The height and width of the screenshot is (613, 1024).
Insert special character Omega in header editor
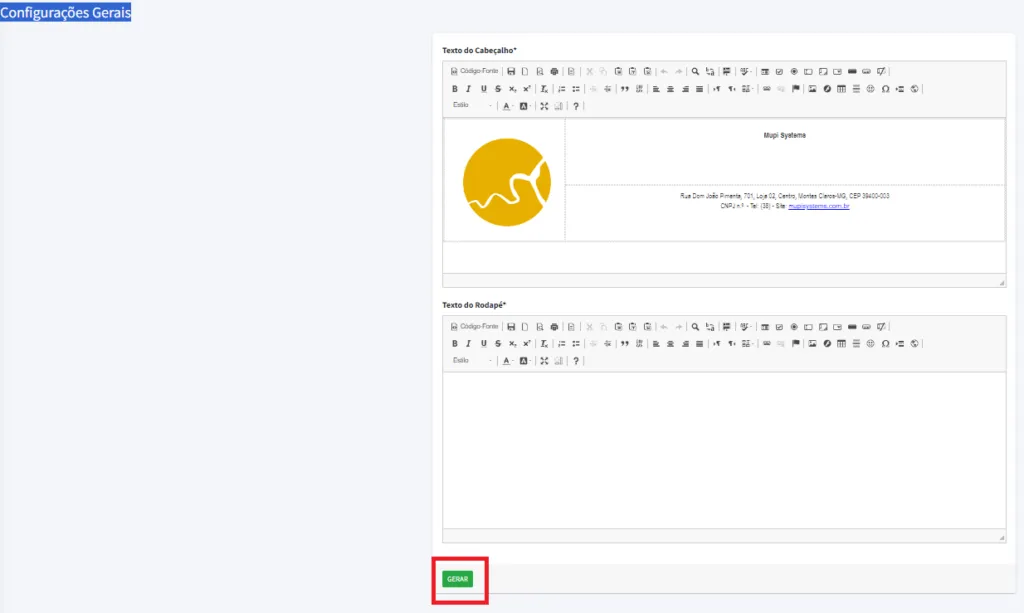click(885, 89)
